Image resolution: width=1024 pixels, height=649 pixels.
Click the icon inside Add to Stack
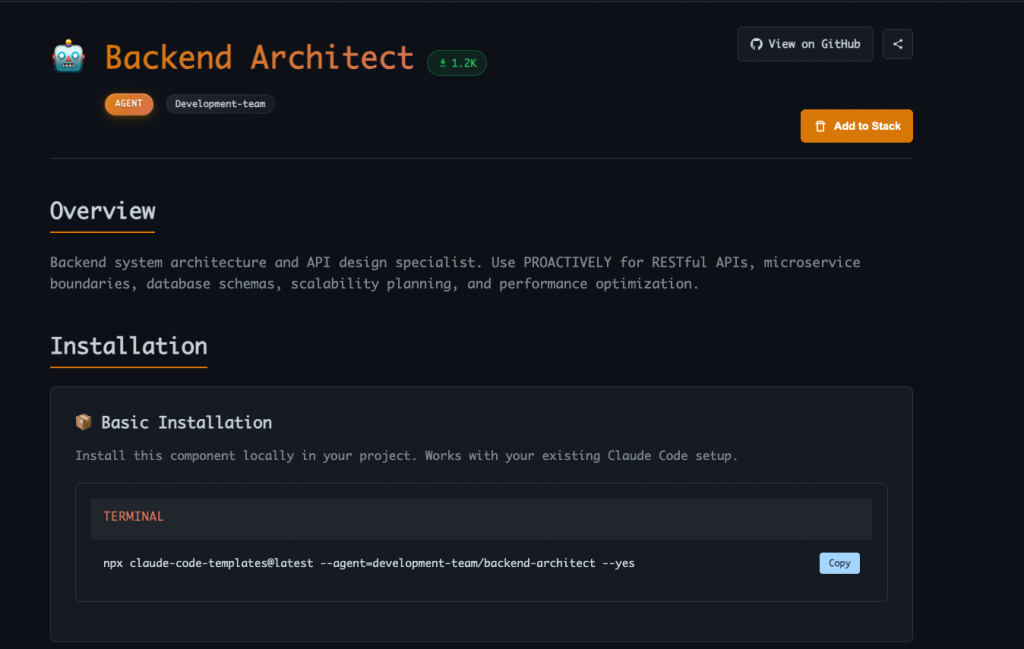820,126
